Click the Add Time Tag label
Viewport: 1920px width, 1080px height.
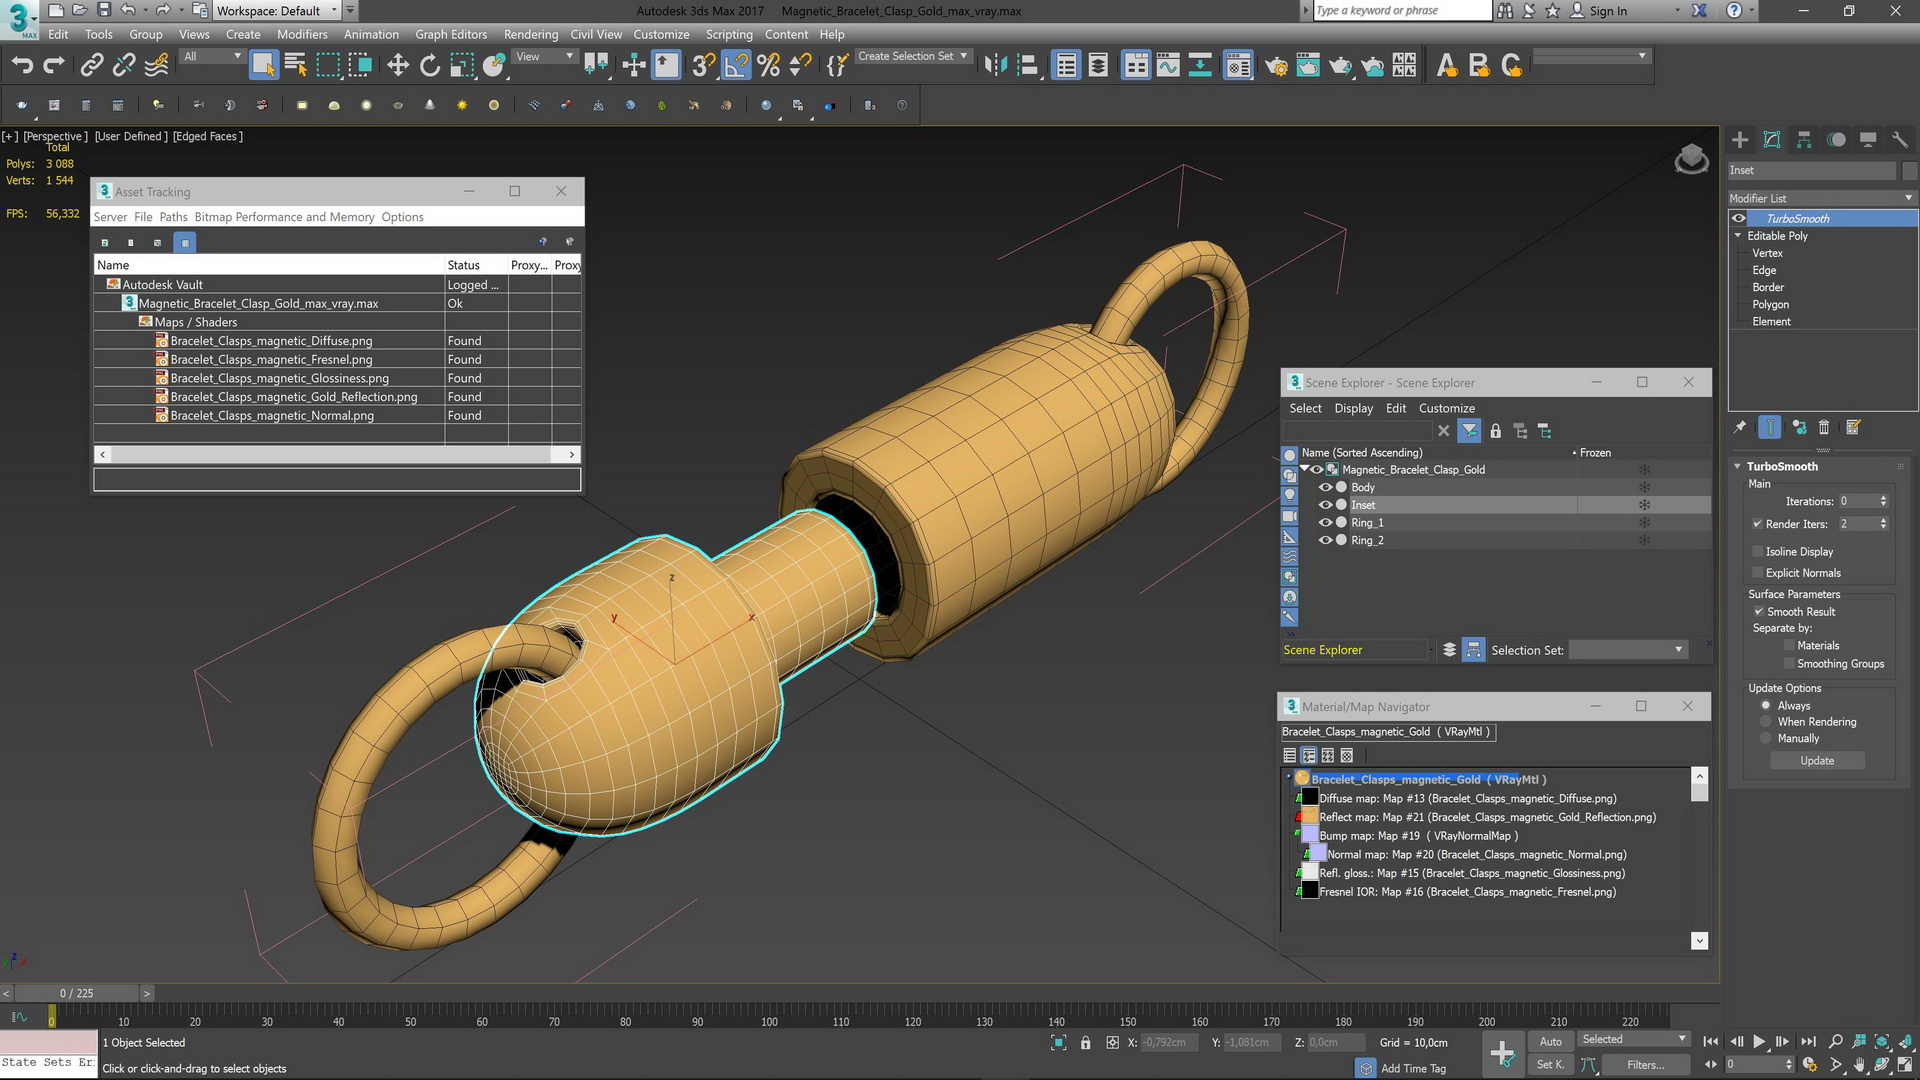[x=1413, y=1069]
